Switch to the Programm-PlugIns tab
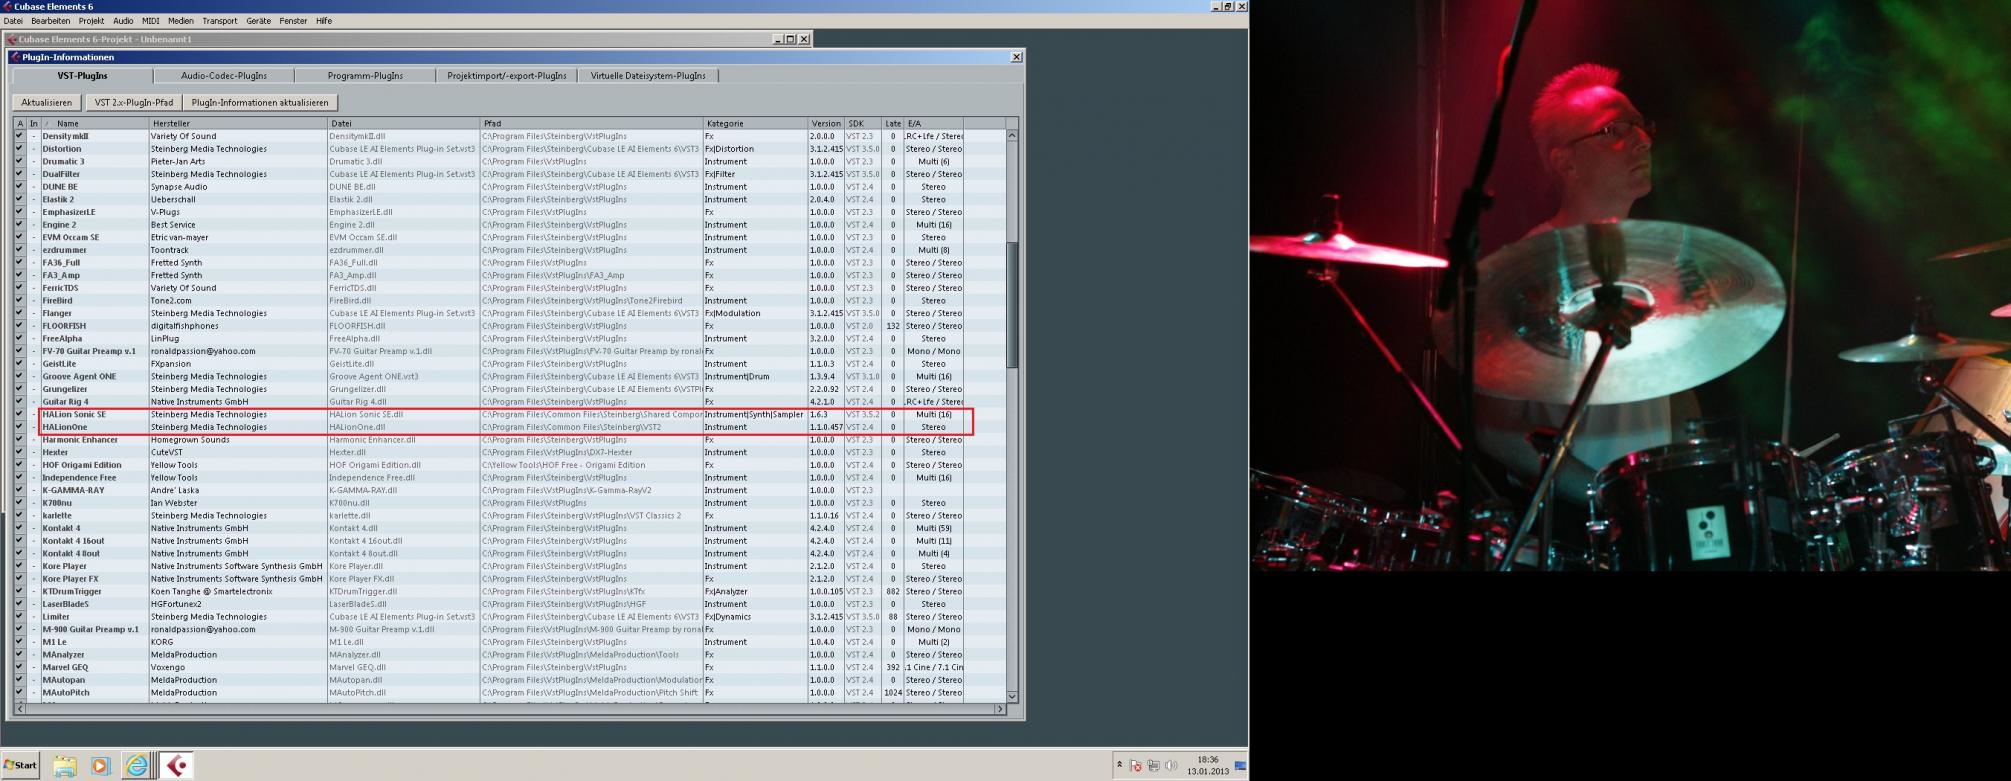This screenshot has height=781, width=2011. [x=365, y=76]
